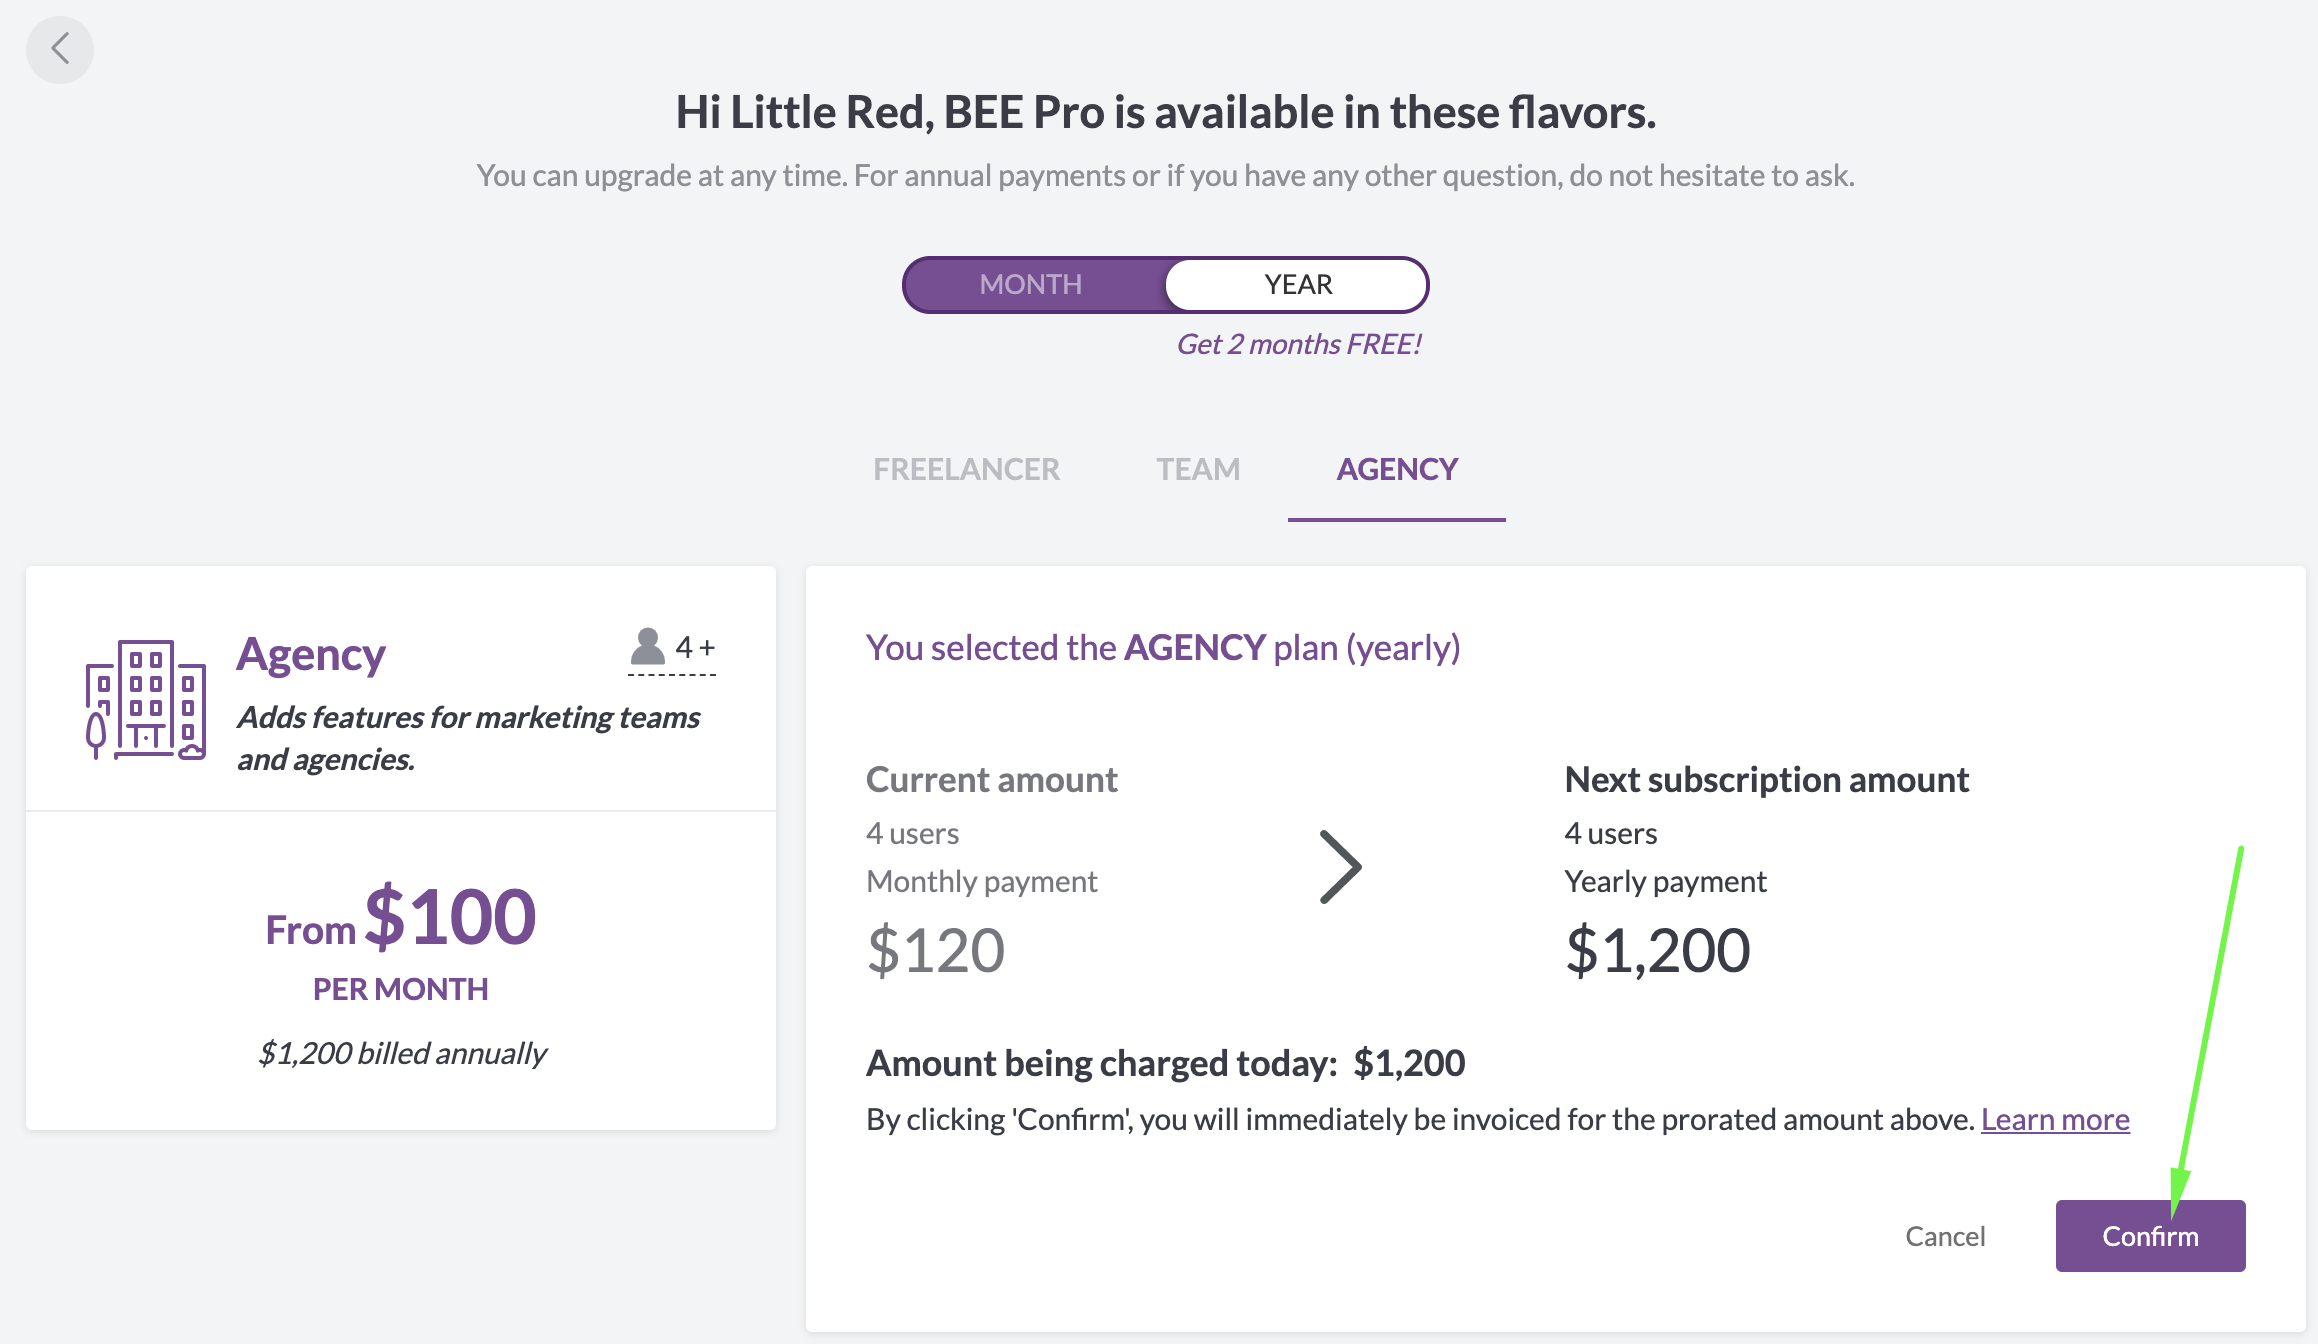Switch billing to MONTH
Image resolution: width=2318 pixels, height=1344 pixels.
pos(1031,285)
